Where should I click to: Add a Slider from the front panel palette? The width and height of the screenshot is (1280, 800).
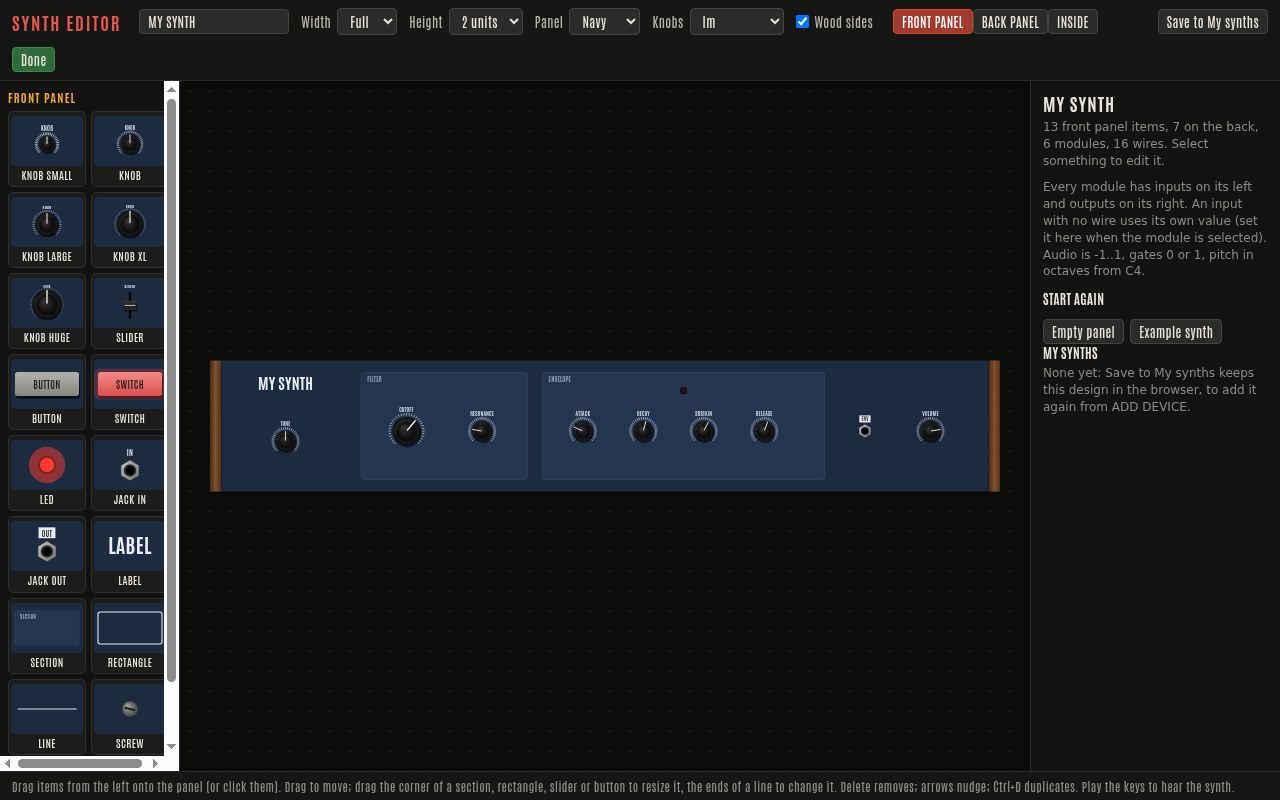[129, 311]
